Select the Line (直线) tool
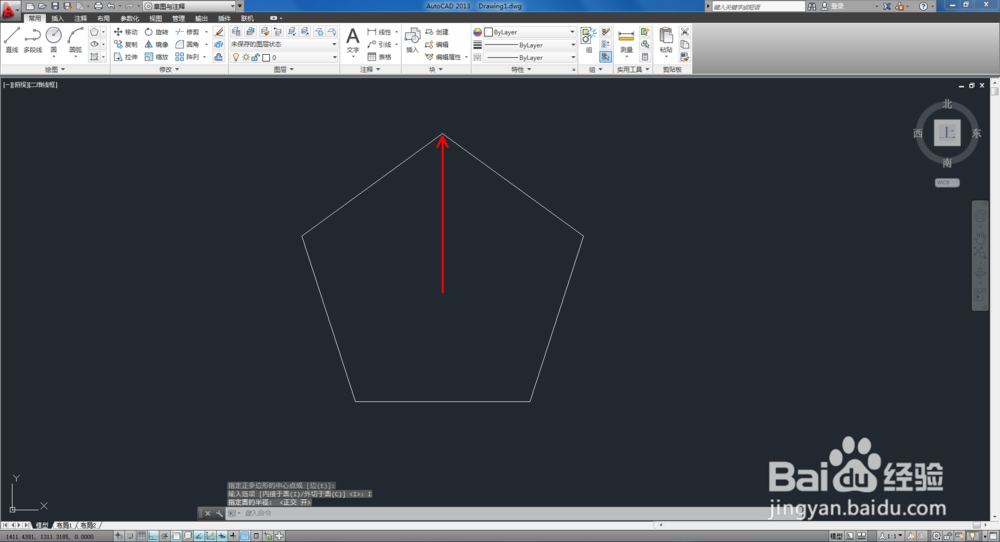The width and height of the screenshot is (1000, 542). (x=12, y=40)
